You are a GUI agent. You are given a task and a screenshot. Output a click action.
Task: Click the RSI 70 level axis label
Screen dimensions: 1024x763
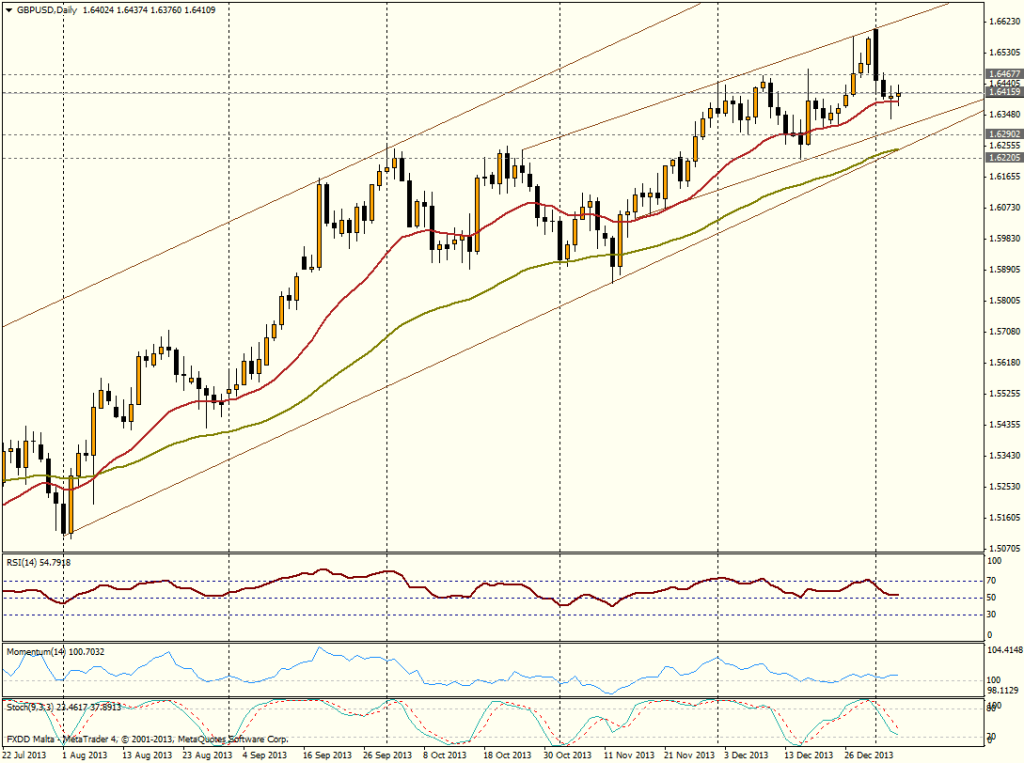[992, 579]
